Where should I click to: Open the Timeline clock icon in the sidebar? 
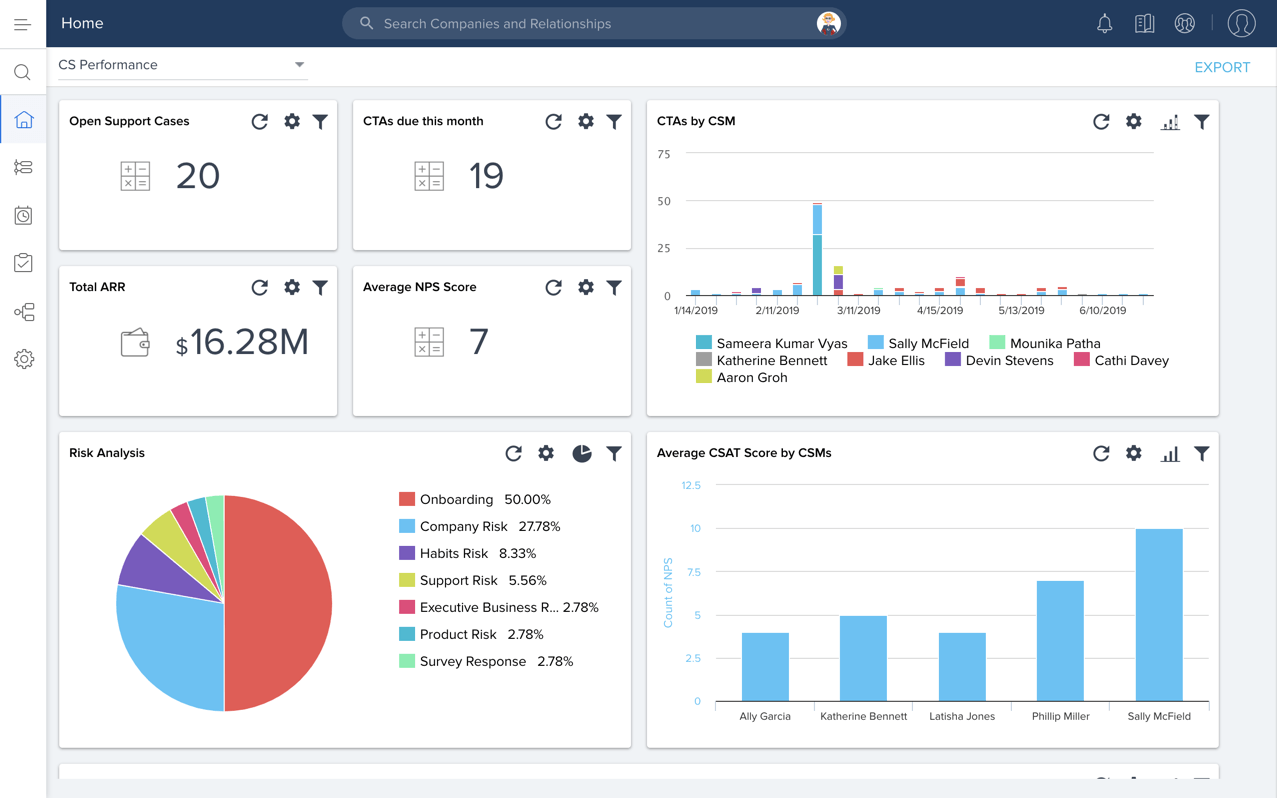coord(22,215)
